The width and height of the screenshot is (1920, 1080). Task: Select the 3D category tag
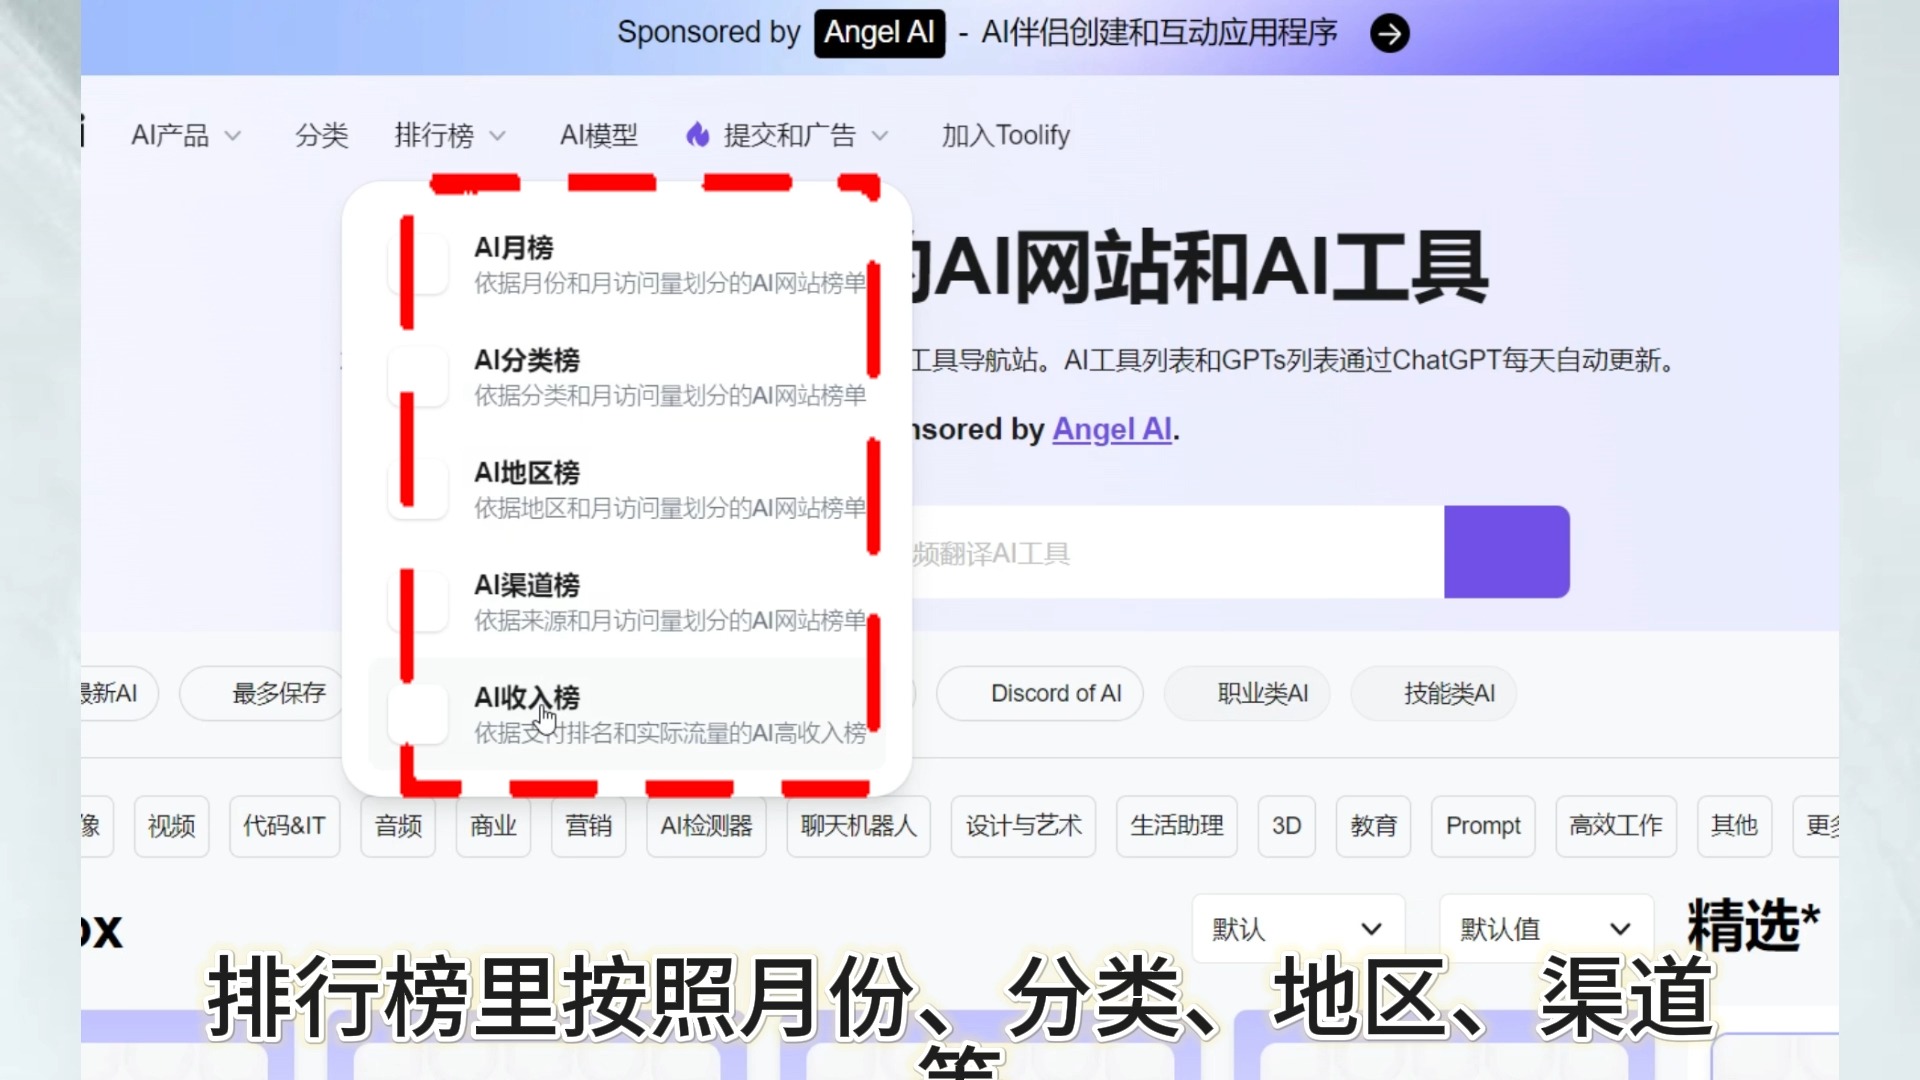click(1286, 826)
